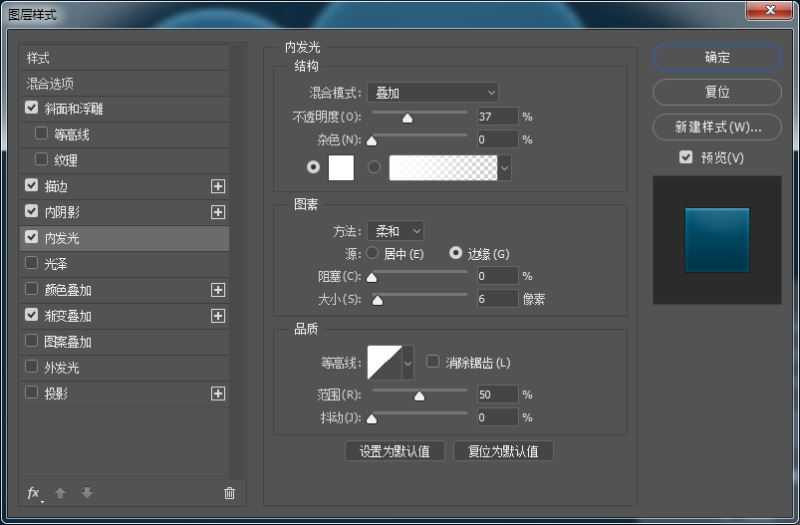Click the 新建样式(W)... button
The width and height of the screenshot is (800, 525).
tap(717, 127)
